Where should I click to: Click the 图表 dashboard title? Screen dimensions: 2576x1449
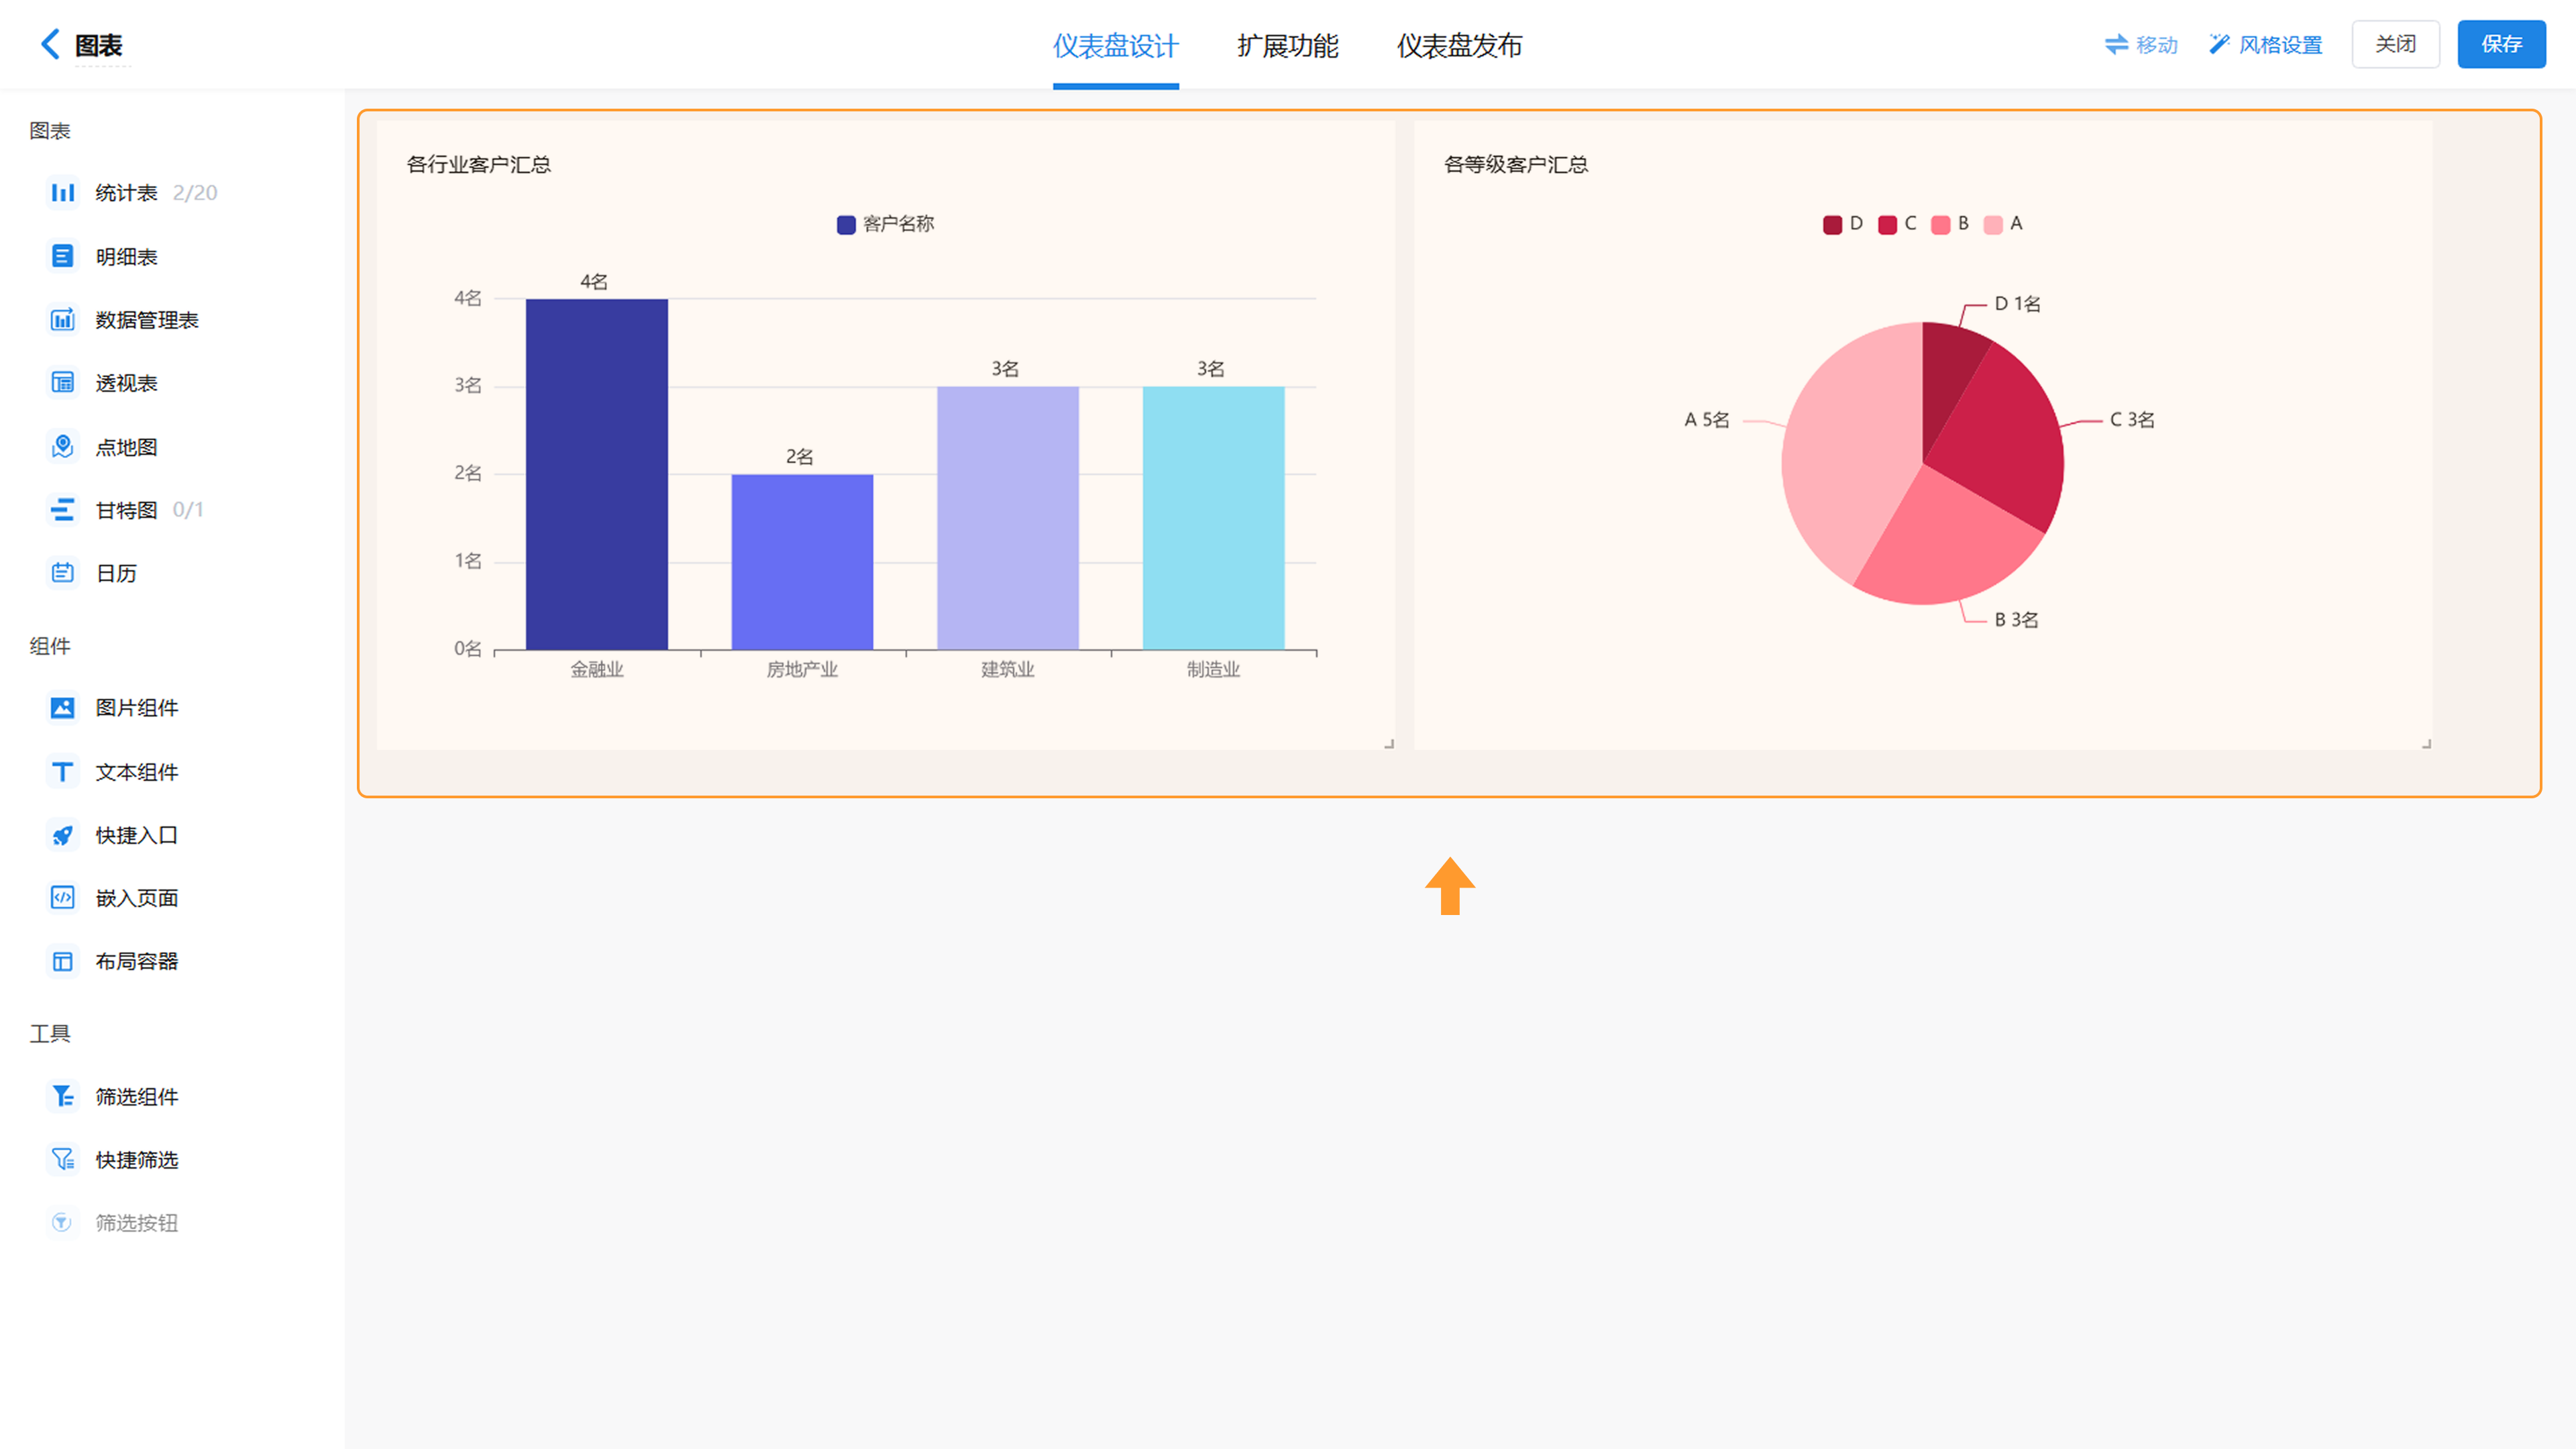coord(99,45)
